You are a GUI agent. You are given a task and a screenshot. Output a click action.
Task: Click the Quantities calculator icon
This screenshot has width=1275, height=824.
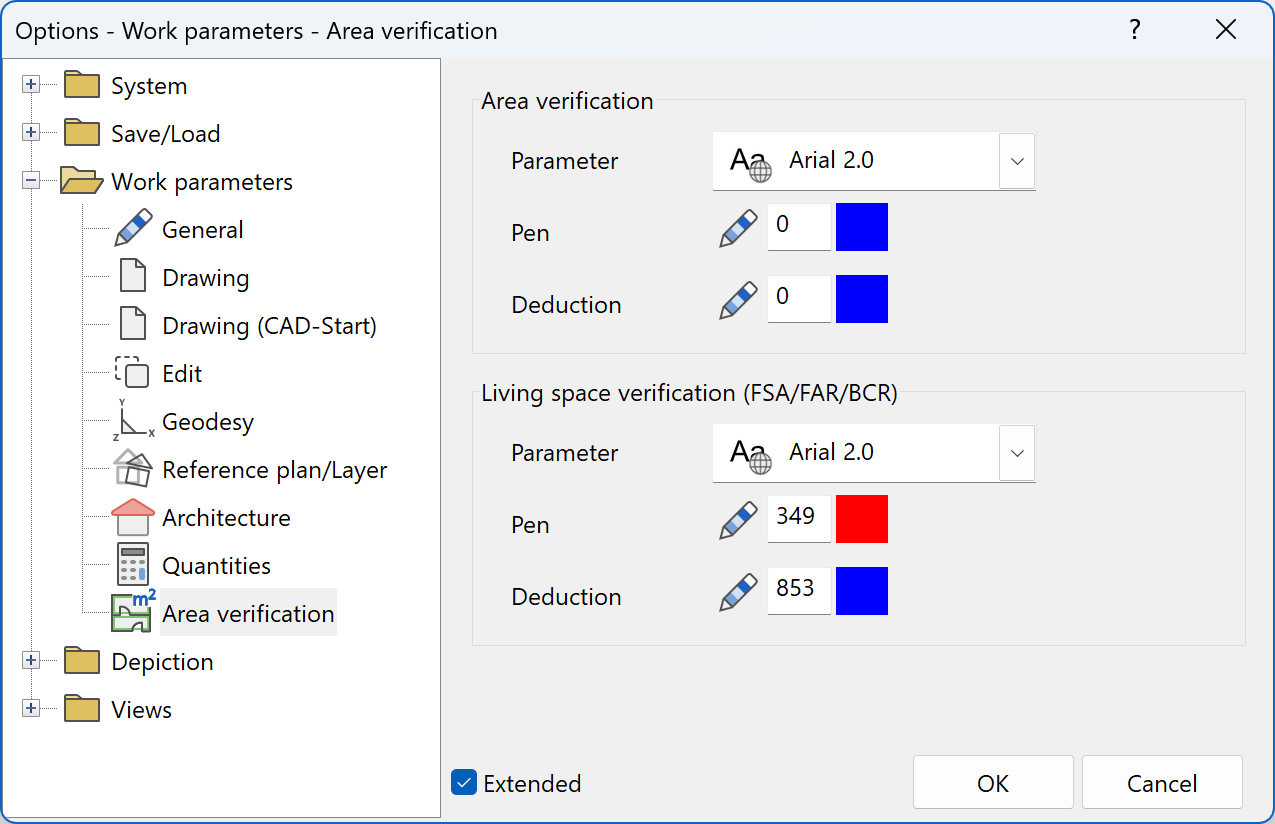(131, 565)
